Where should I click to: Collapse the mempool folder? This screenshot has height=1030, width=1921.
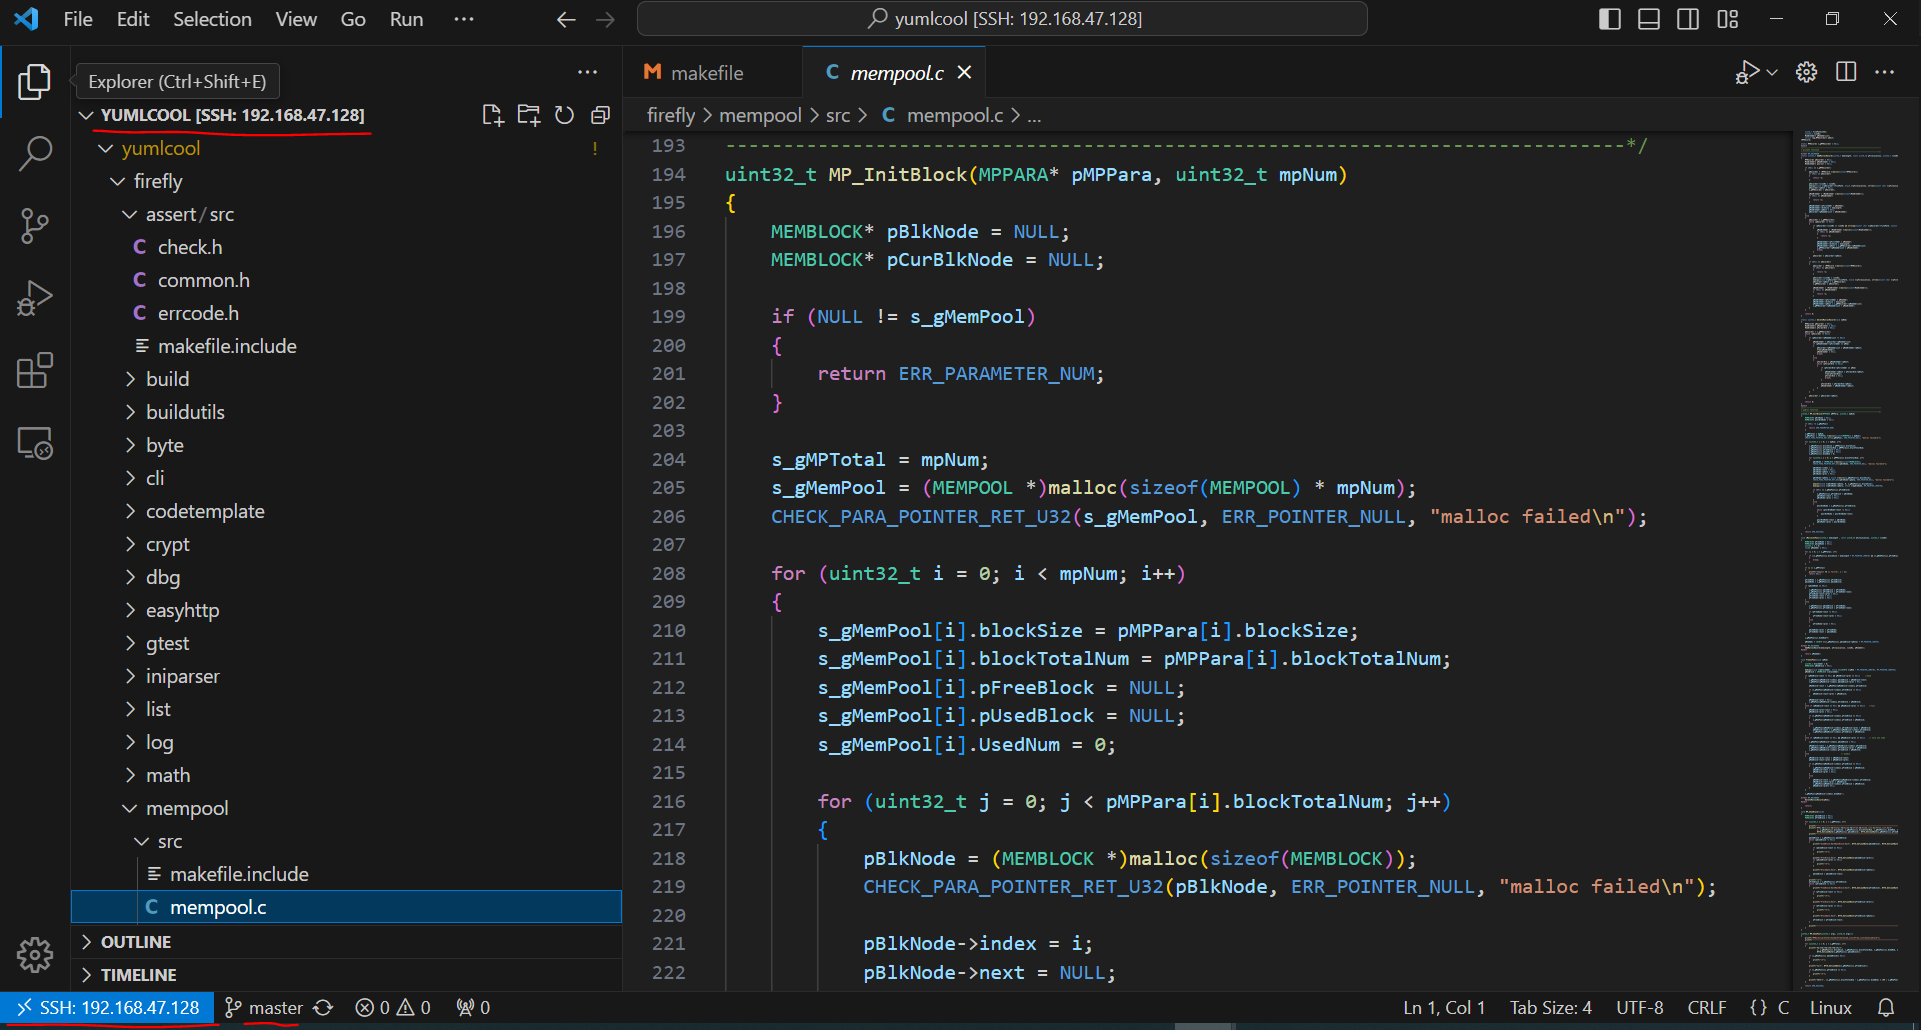pyautogui.click(x=186, y=808)
